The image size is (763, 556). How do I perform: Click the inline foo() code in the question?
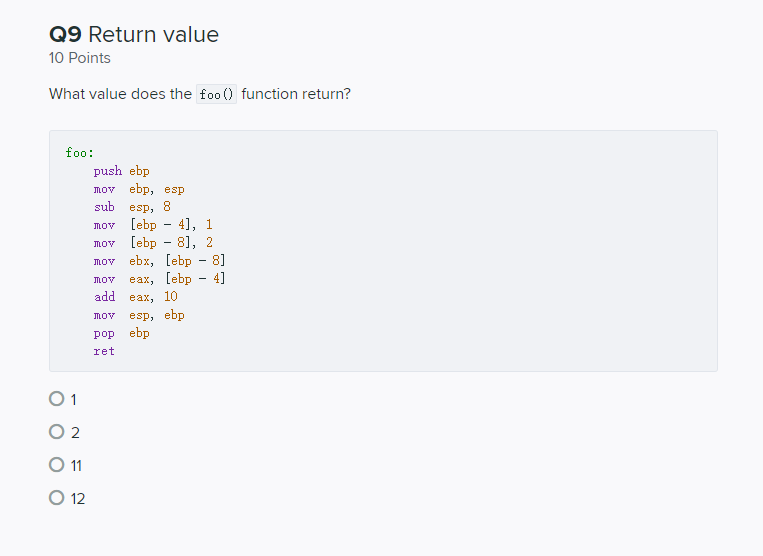(x=216, y=95)
